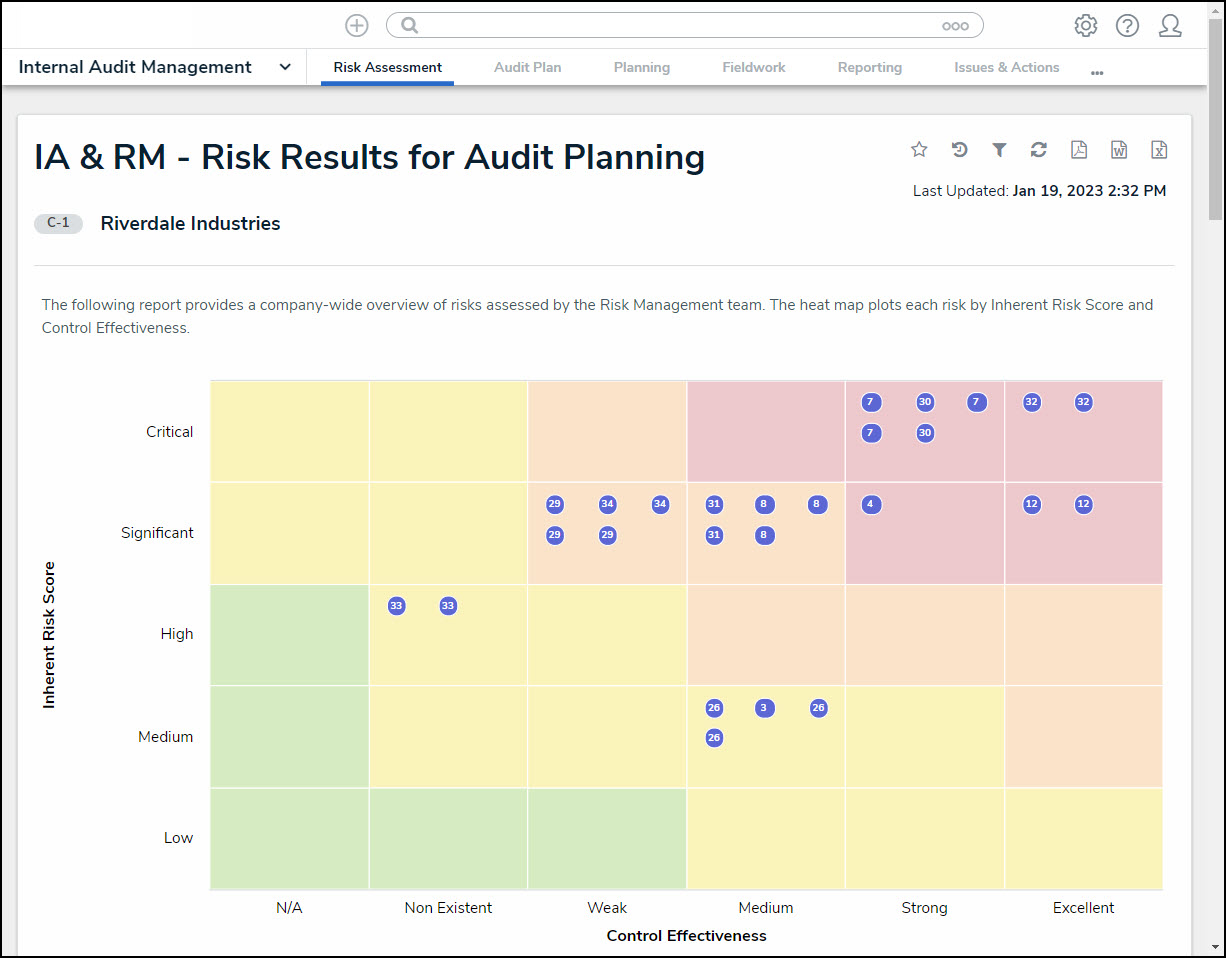Open the admin settings gear

coord(1085,26)
